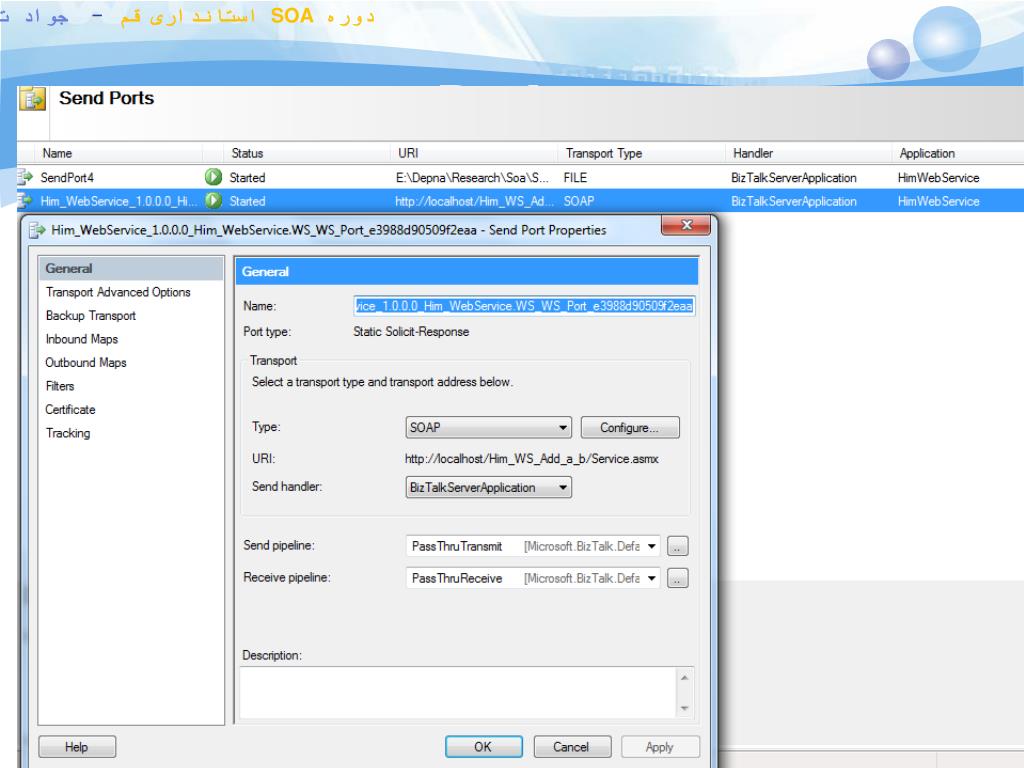Open the Backup Transport page

coord(91,315)
